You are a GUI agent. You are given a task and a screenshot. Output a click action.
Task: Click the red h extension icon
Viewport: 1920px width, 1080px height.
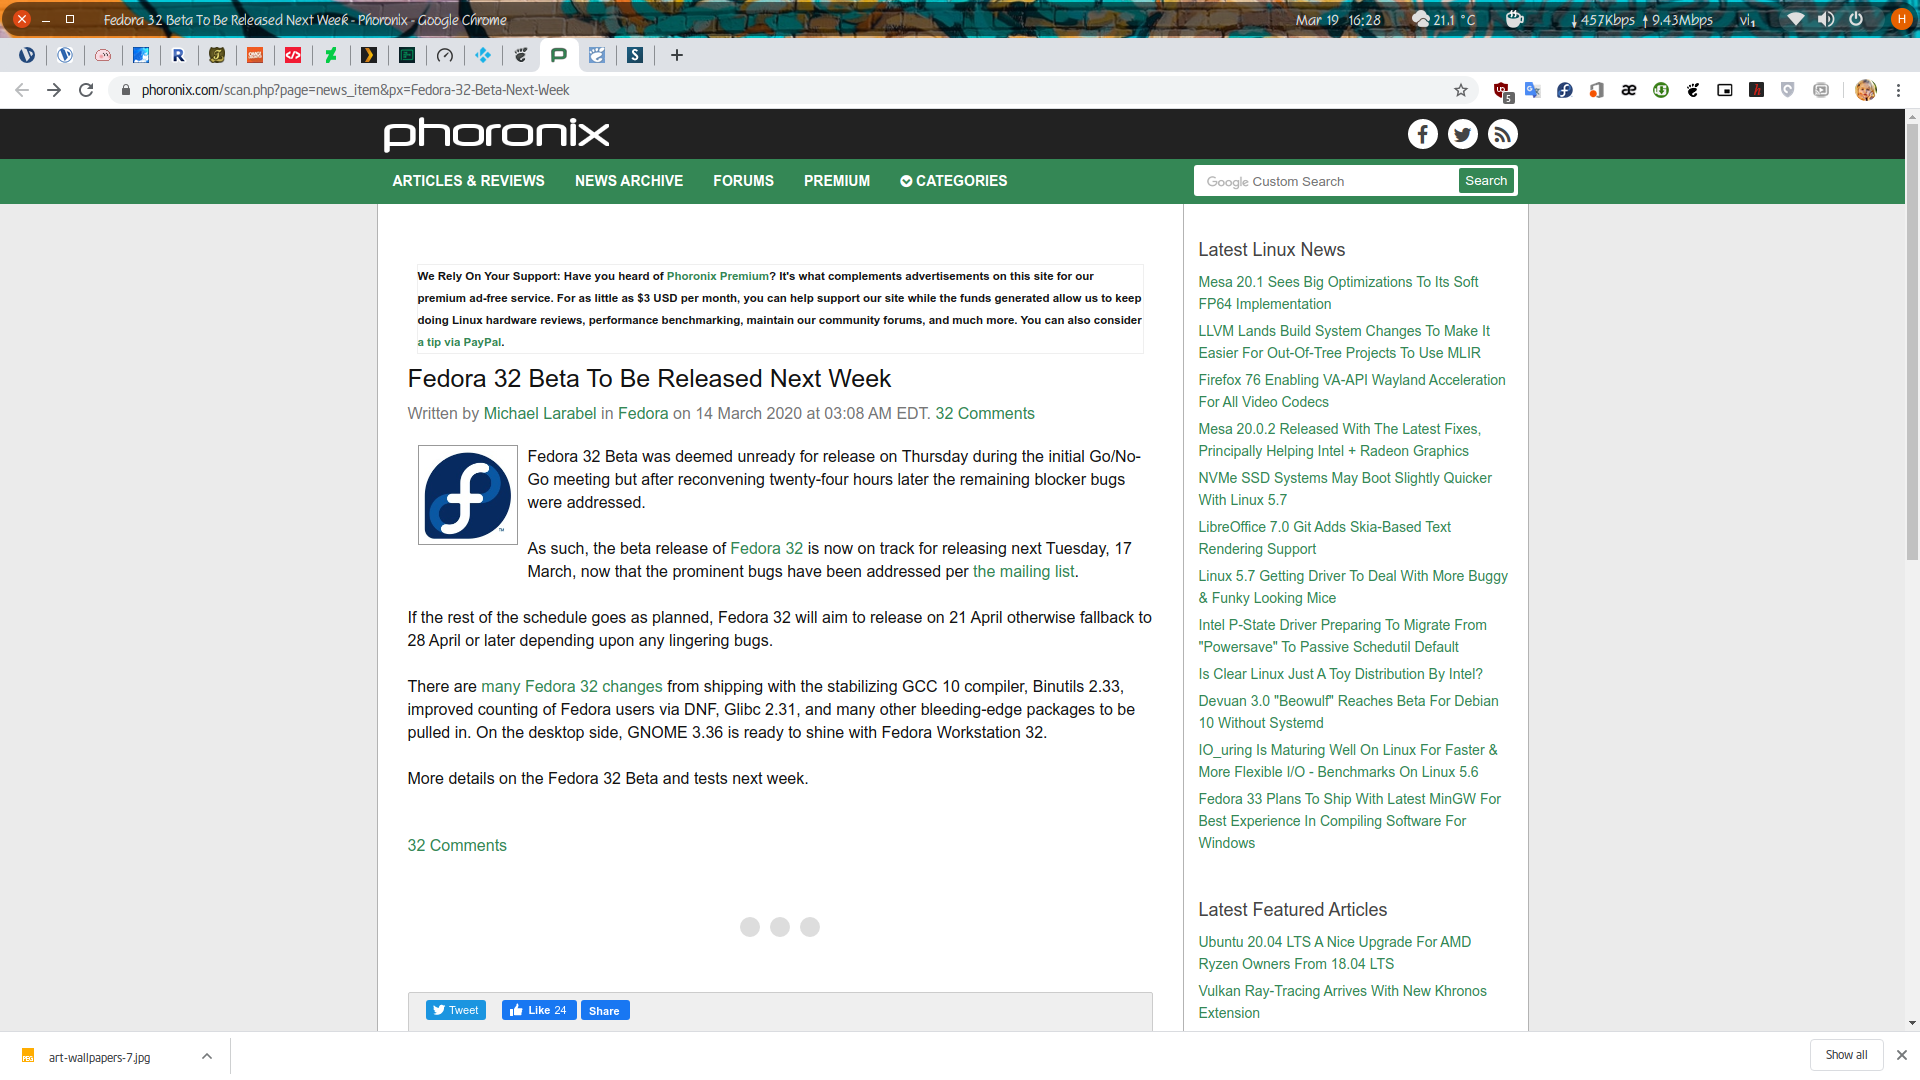pyautogui.click(x=1757, y=90)
